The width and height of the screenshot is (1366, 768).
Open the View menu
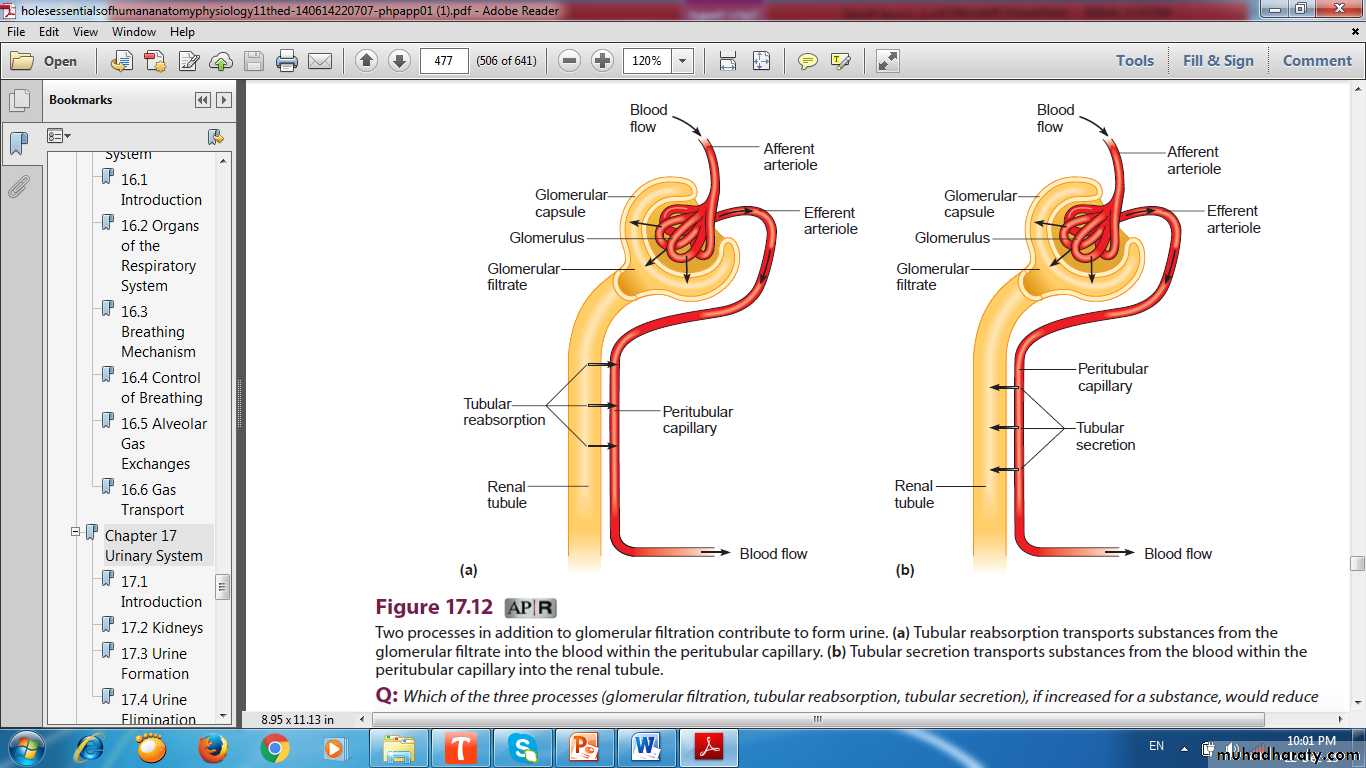[85, 32]
